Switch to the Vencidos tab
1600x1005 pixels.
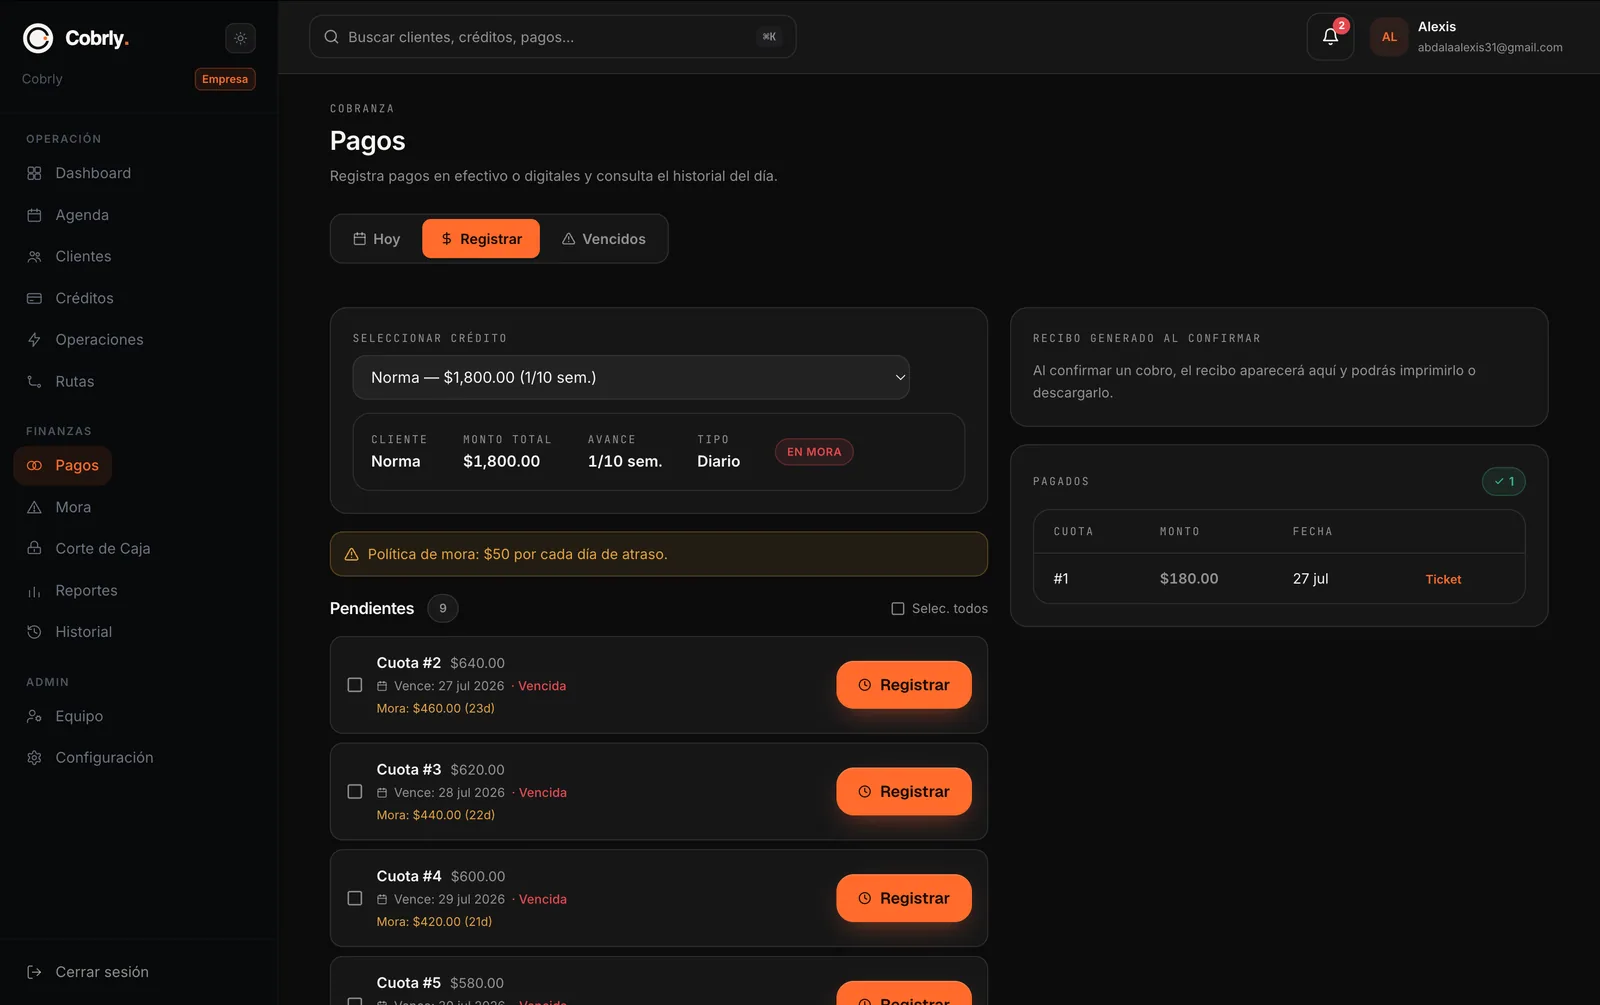coord(604,239)
